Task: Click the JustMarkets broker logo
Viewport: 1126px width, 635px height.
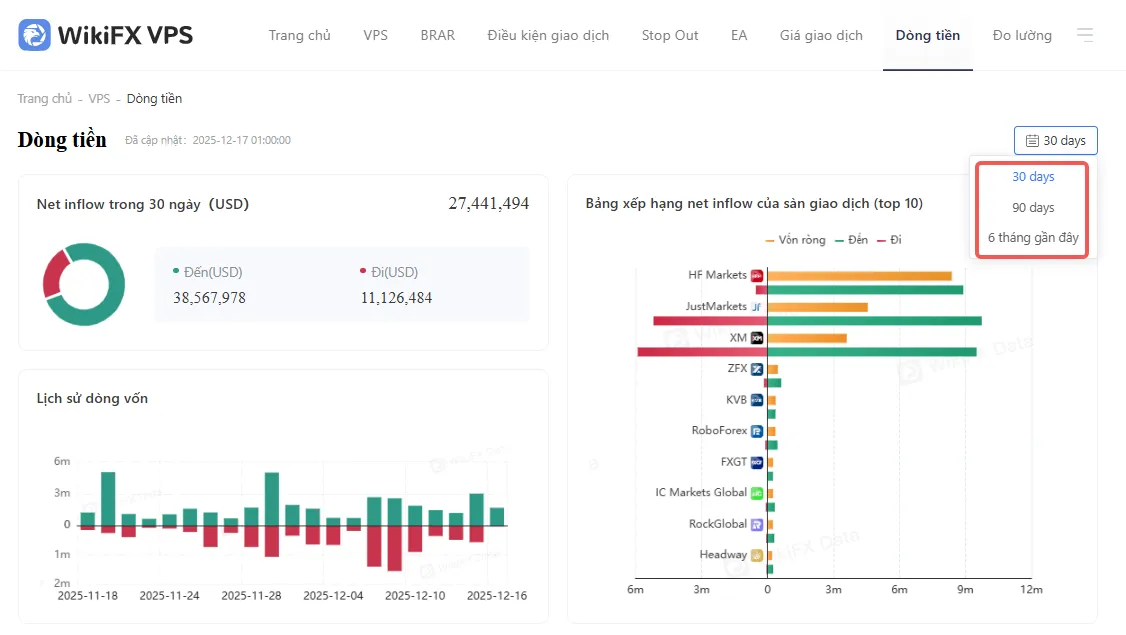Action: pos(757,307)
